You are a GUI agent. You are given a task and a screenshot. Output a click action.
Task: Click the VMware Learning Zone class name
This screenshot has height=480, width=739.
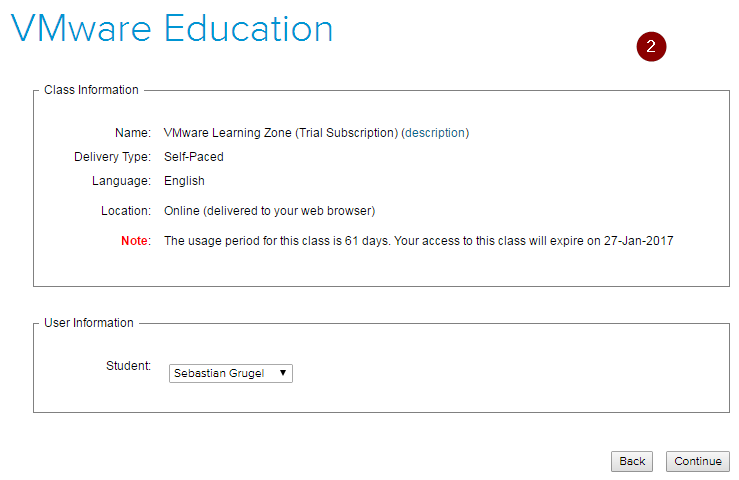click(x=281, y=132)
